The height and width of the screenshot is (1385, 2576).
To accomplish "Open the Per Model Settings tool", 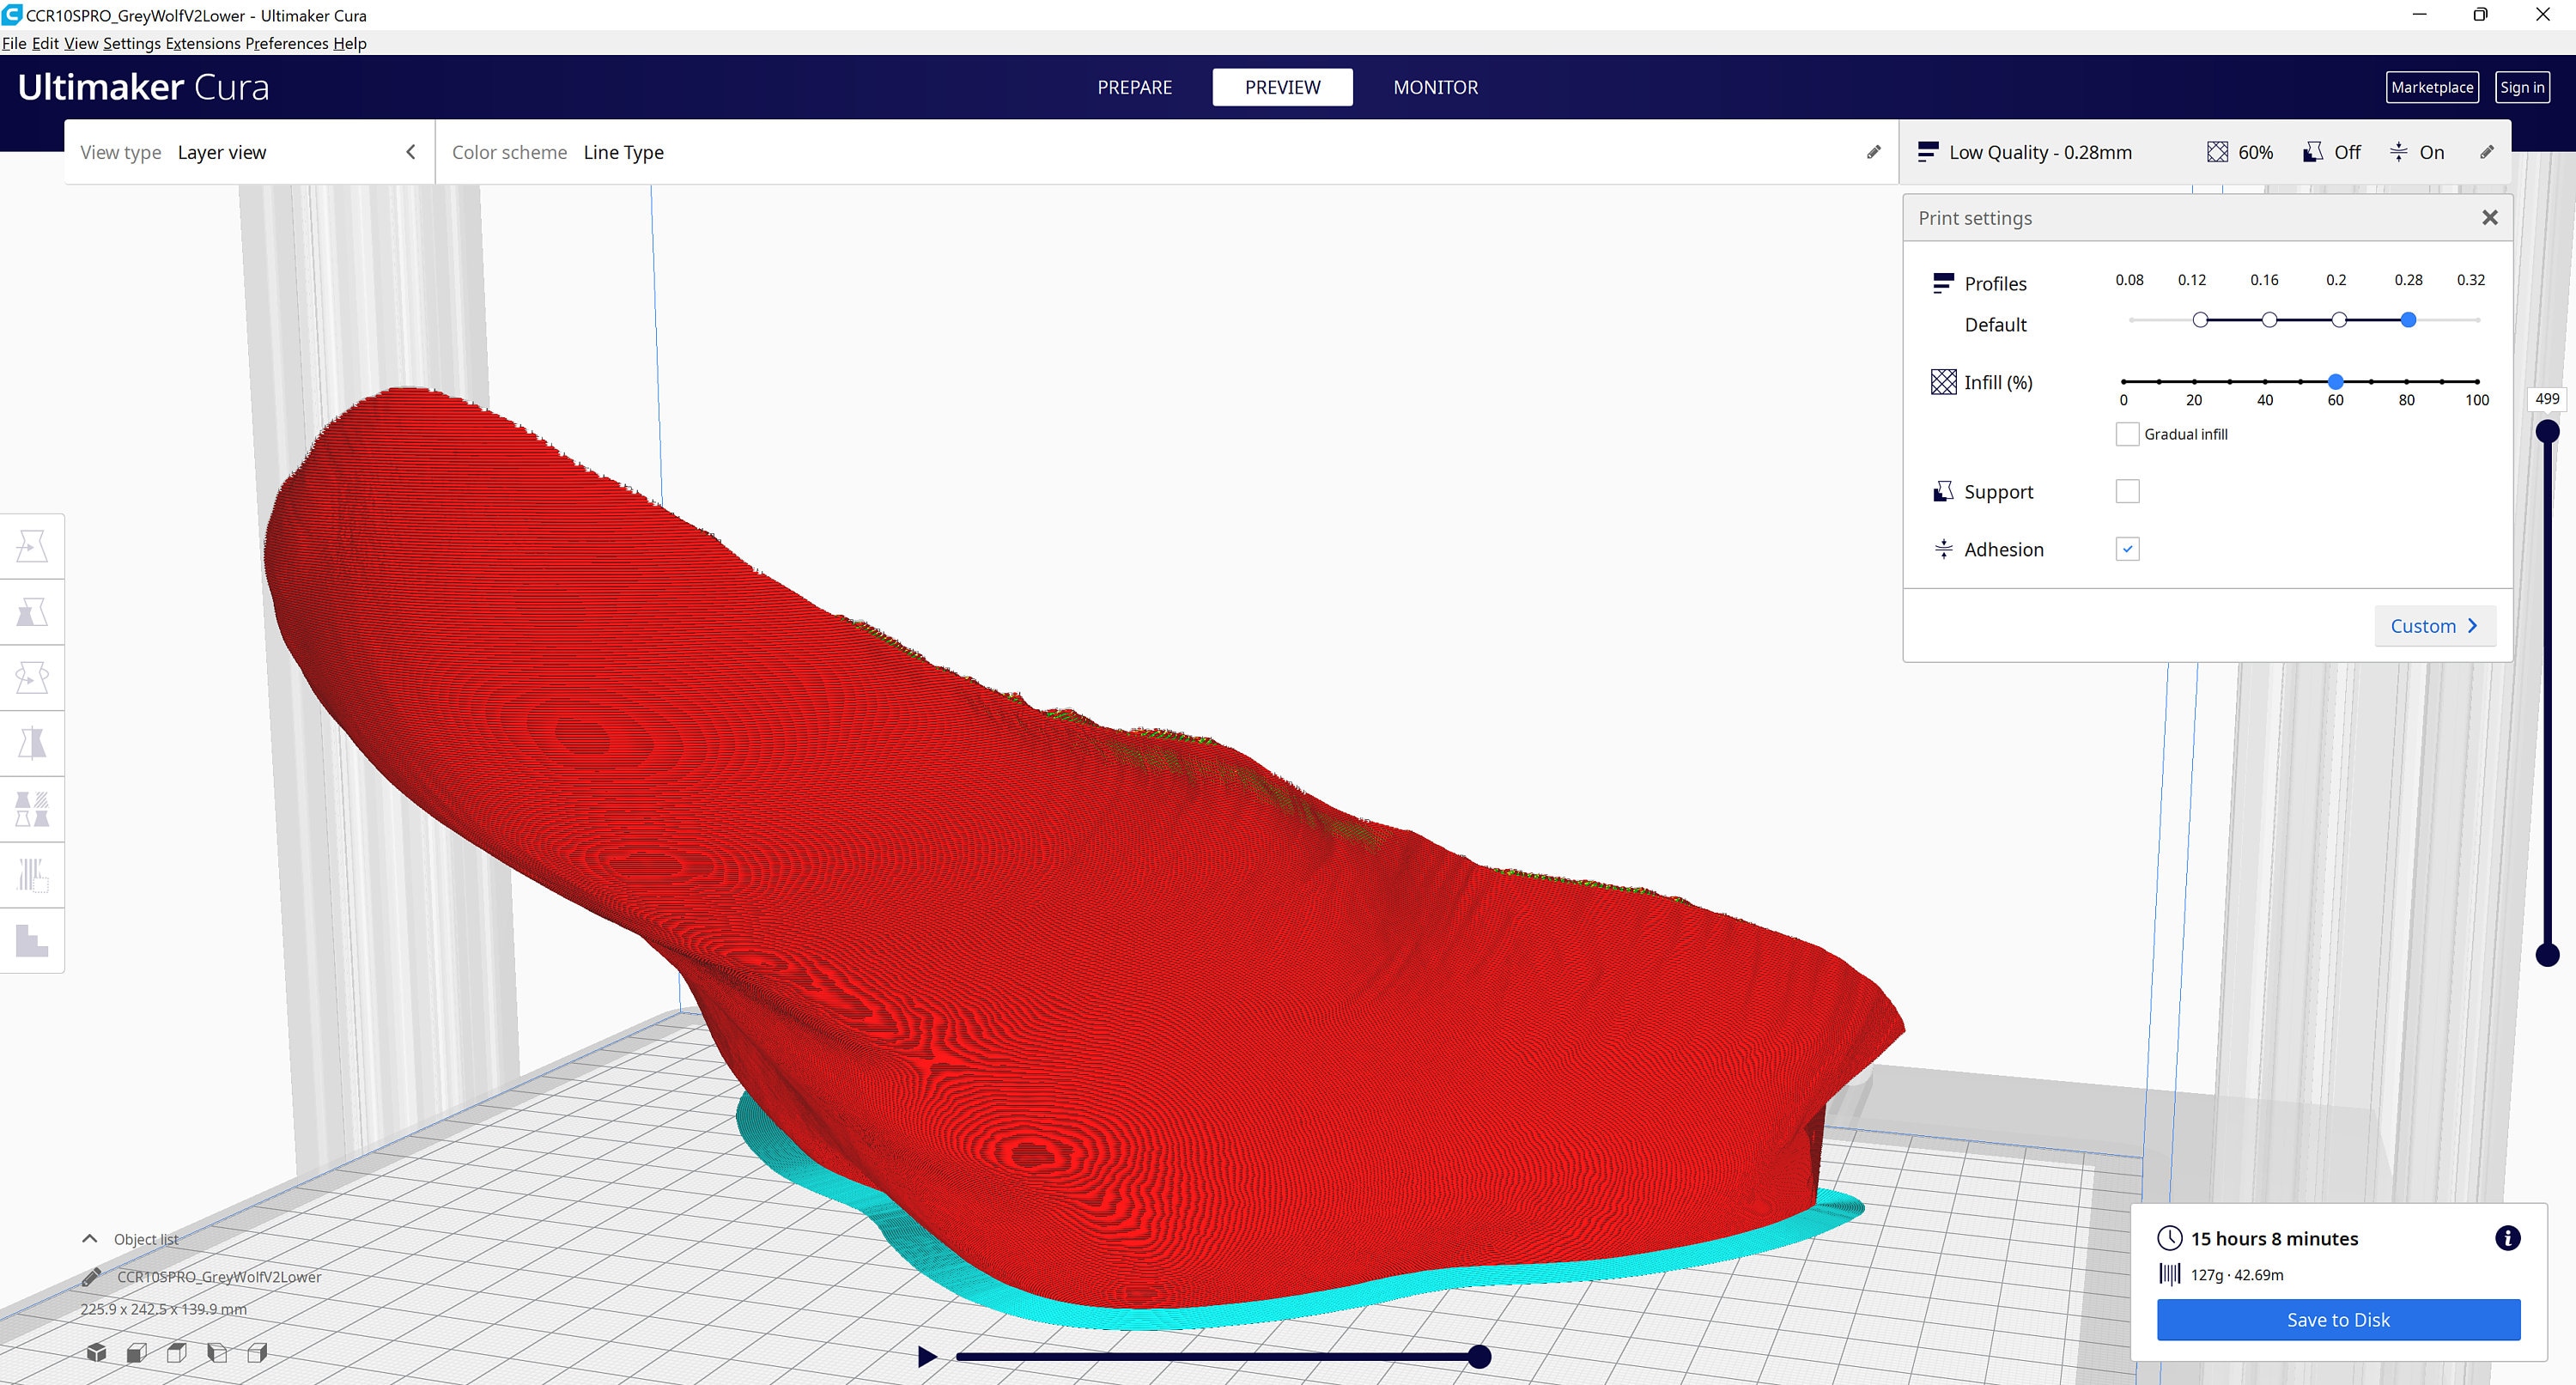I will [33, 808].
